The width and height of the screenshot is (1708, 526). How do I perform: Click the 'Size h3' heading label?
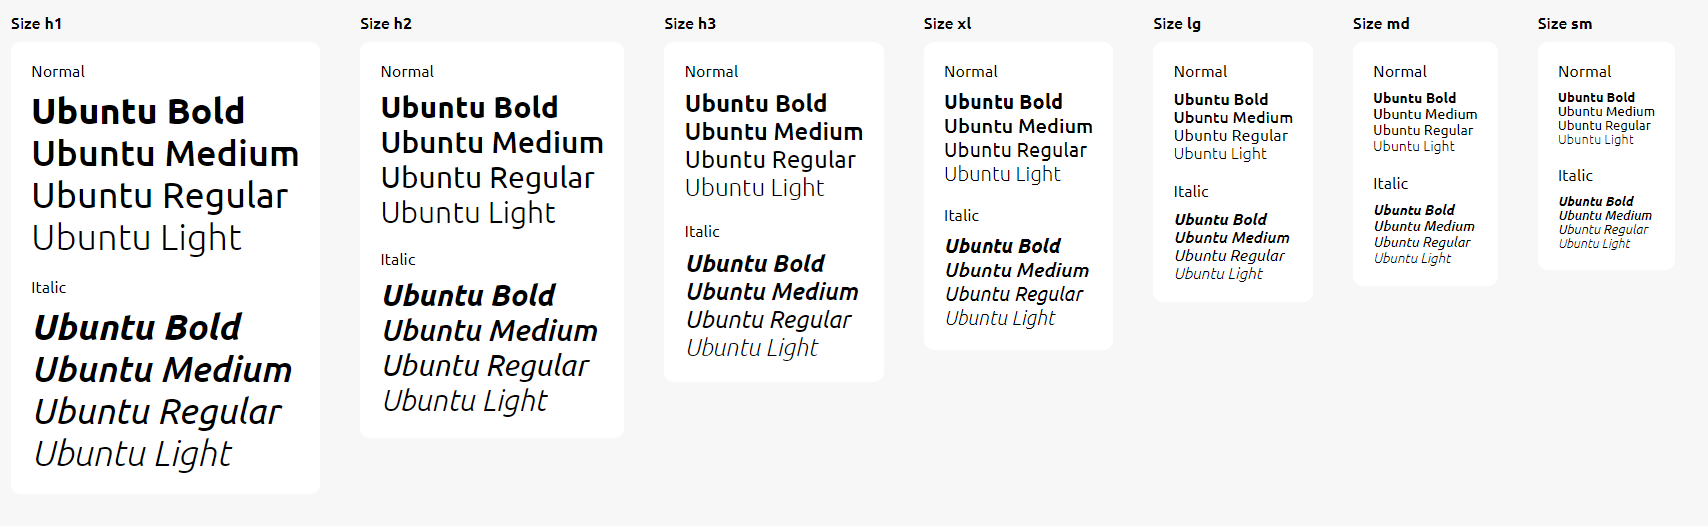pyautogui.click(x=690, y=24)
